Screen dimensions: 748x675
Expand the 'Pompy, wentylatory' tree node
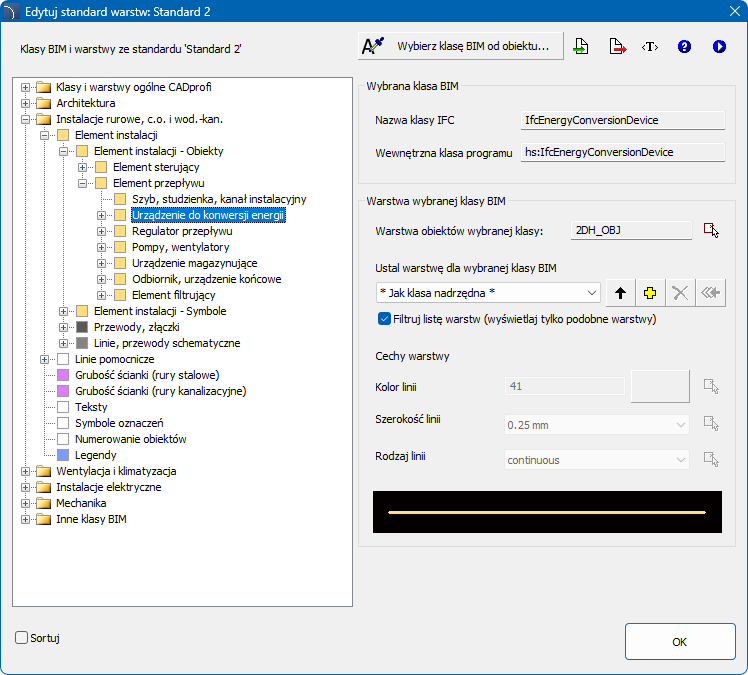(x=101, y=247)
